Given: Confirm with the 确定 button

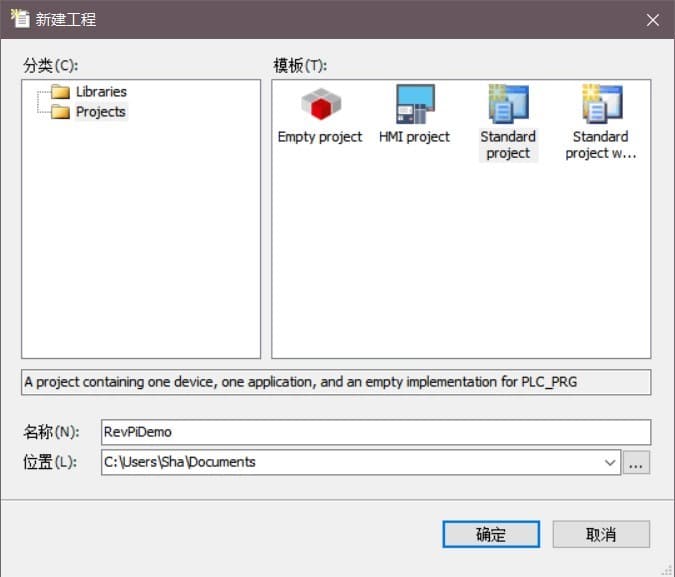Looking at the screenshot, I should tap(491, 534).
